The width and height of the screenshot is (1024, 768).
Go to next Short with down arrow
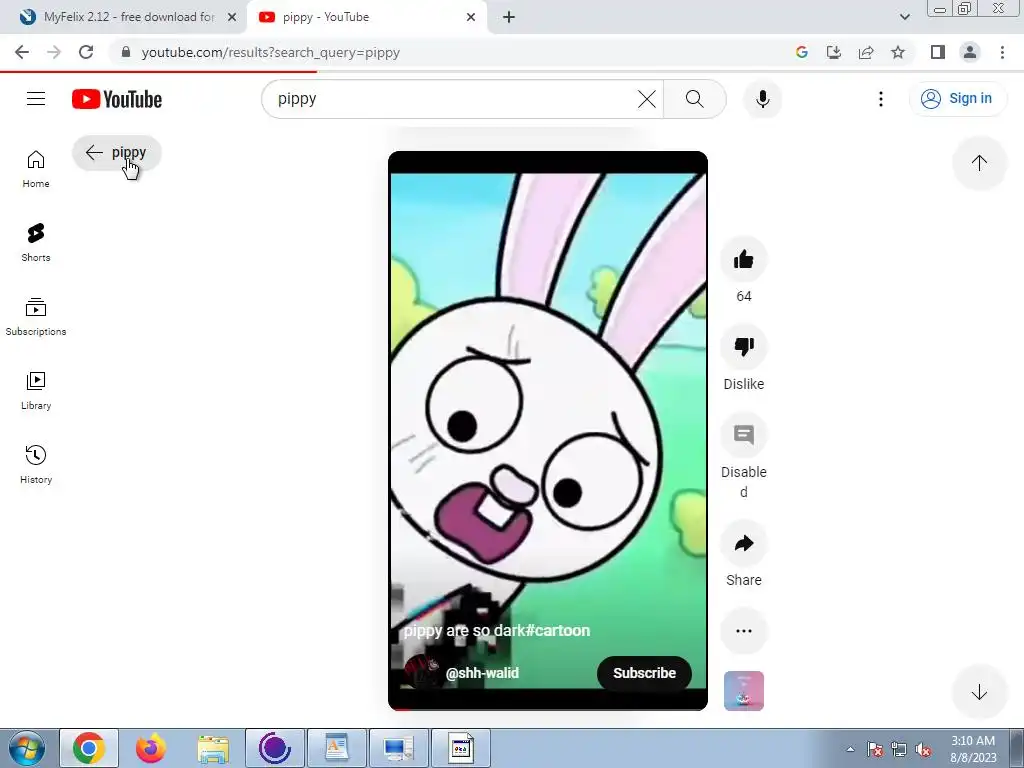click(979, 692)
